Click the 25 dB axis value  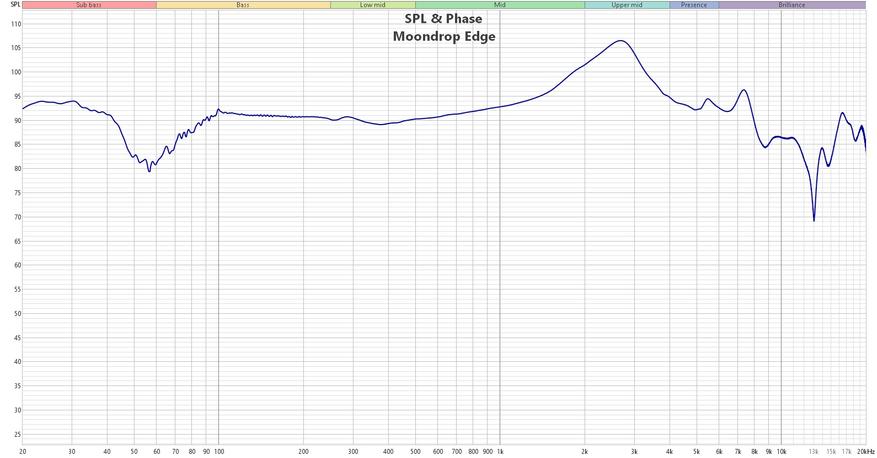[17, 435]
